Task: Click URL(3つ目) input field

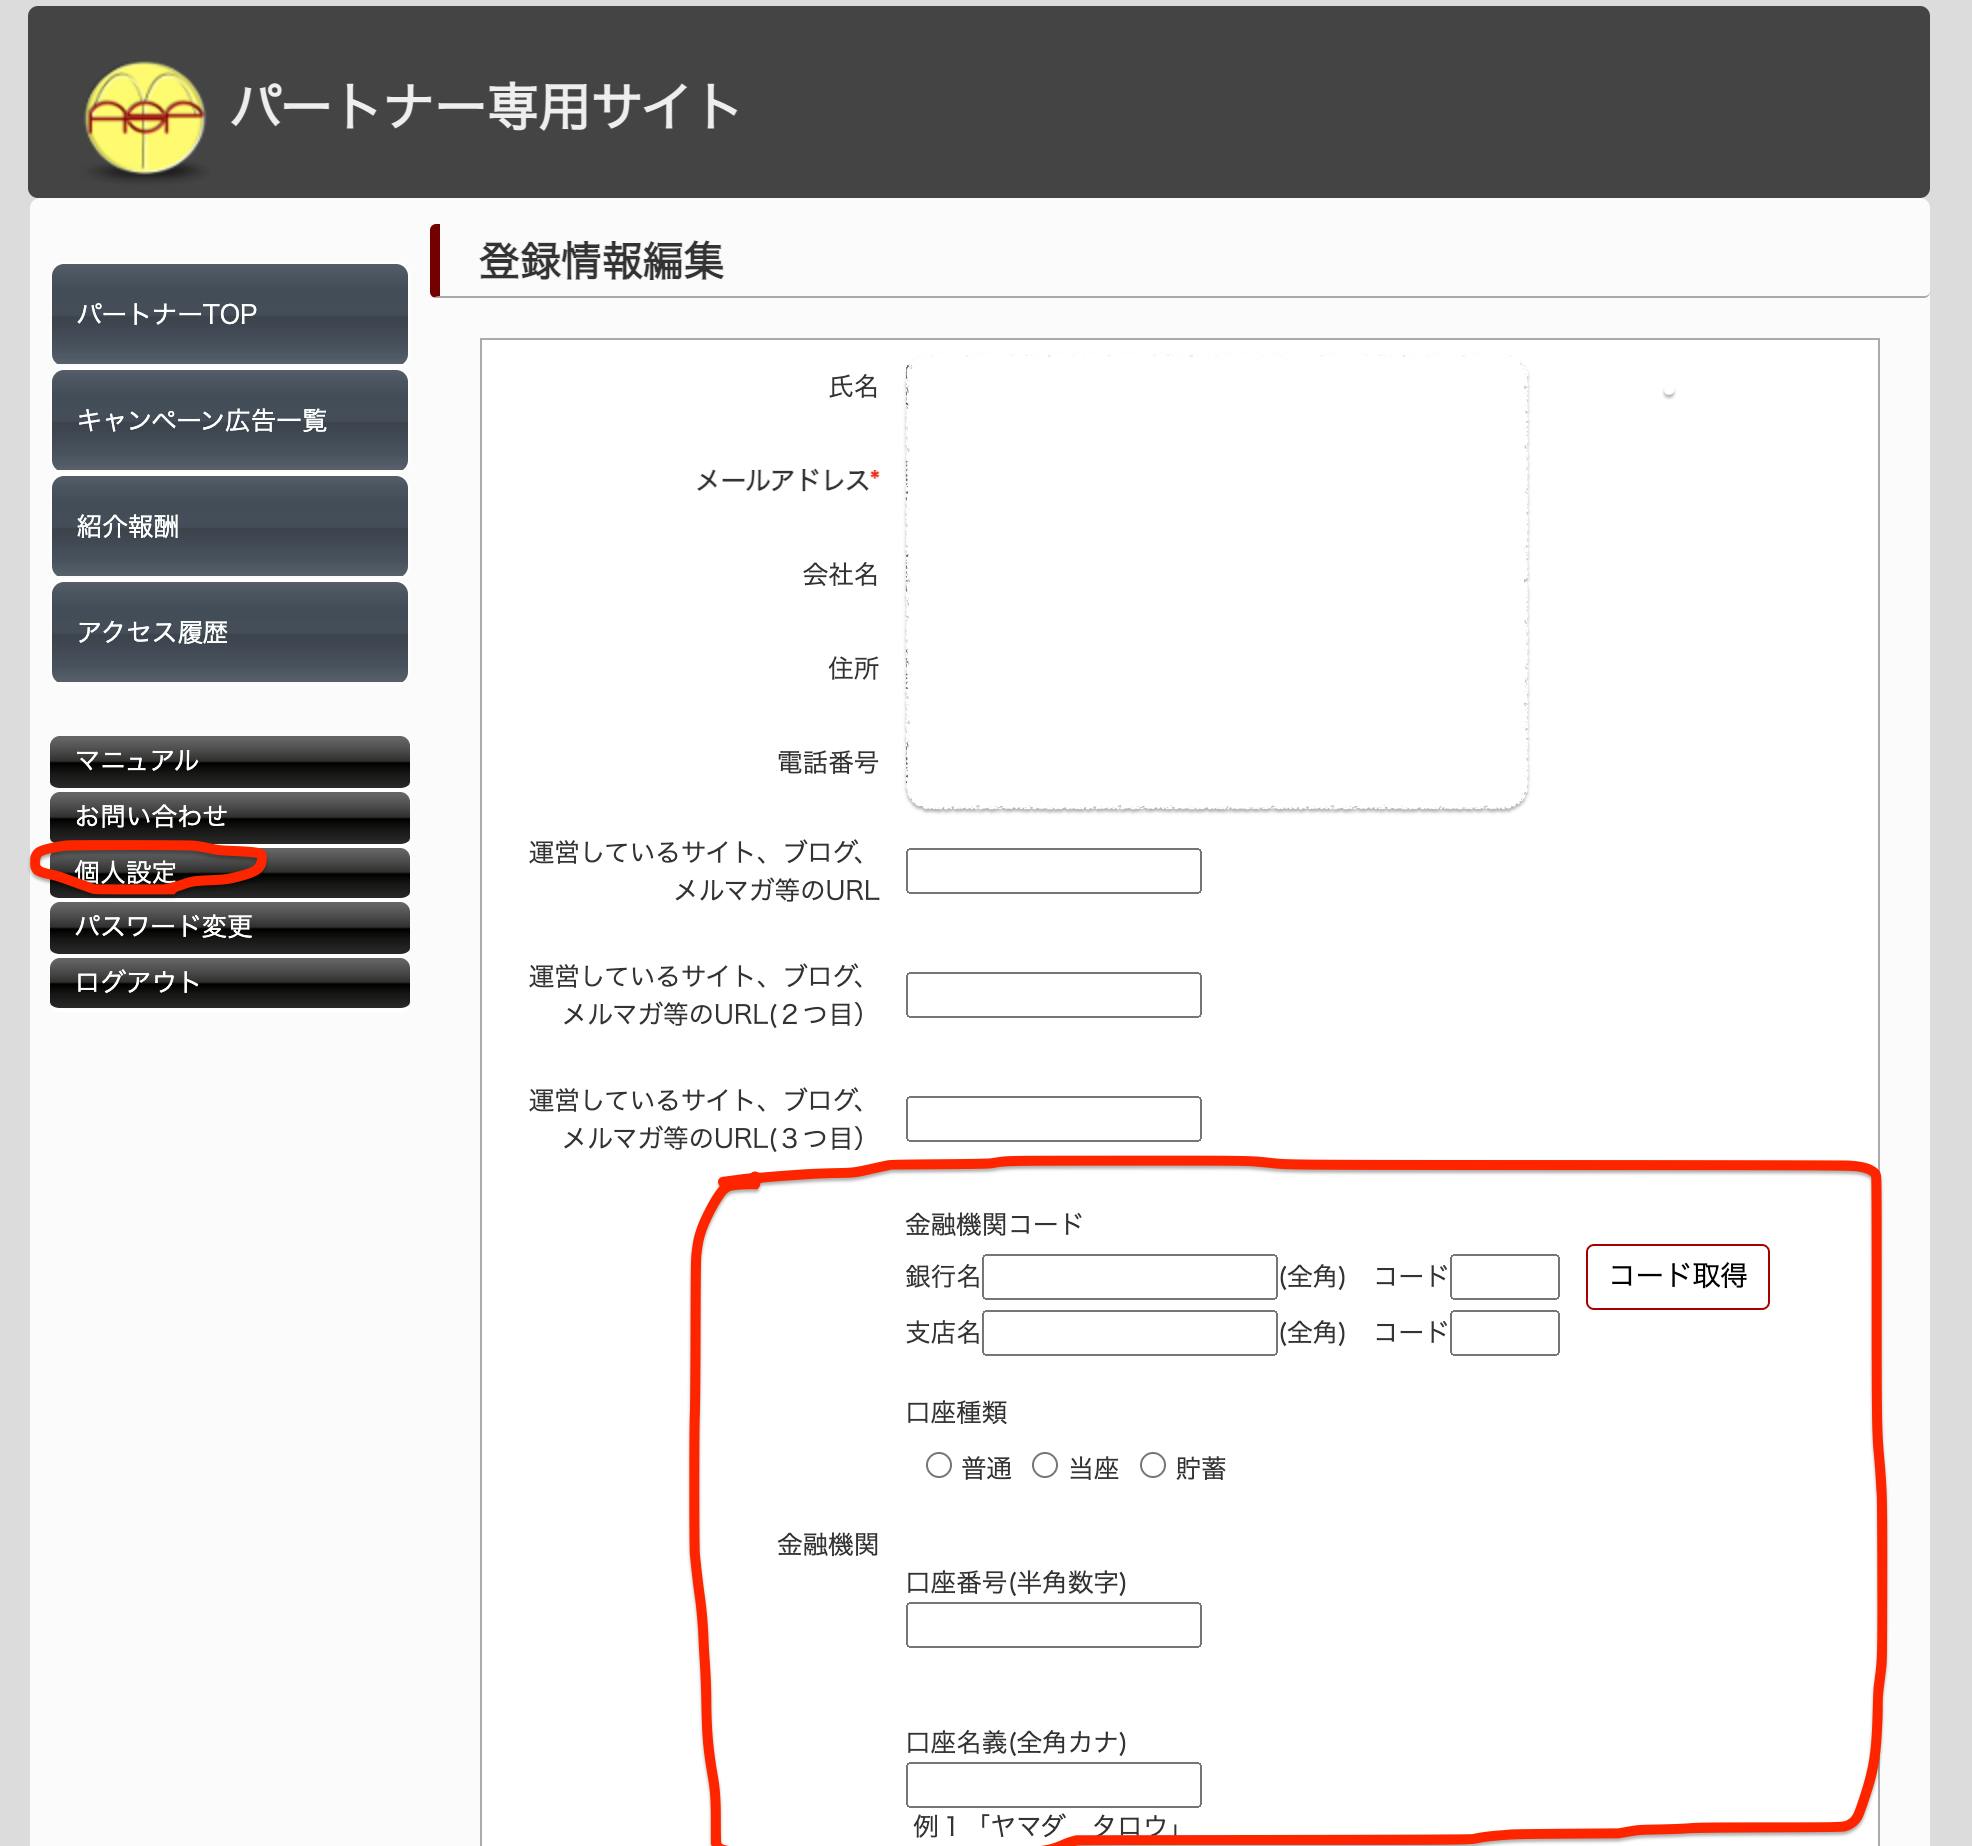Action: tap(1054, 1119)
